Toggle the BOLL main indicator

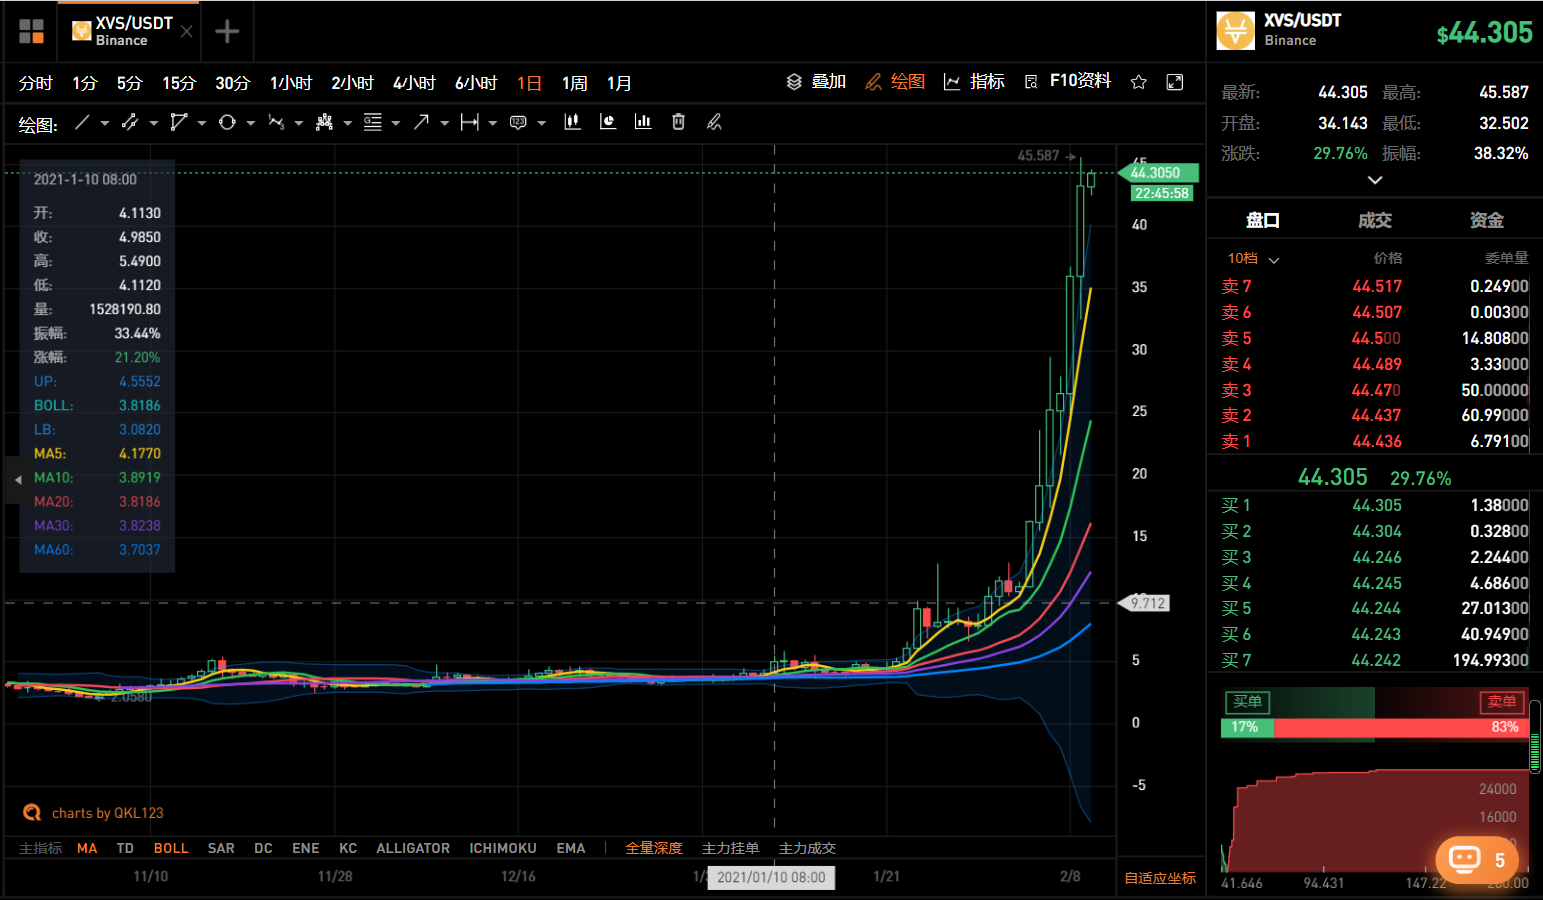coord(171,848)
